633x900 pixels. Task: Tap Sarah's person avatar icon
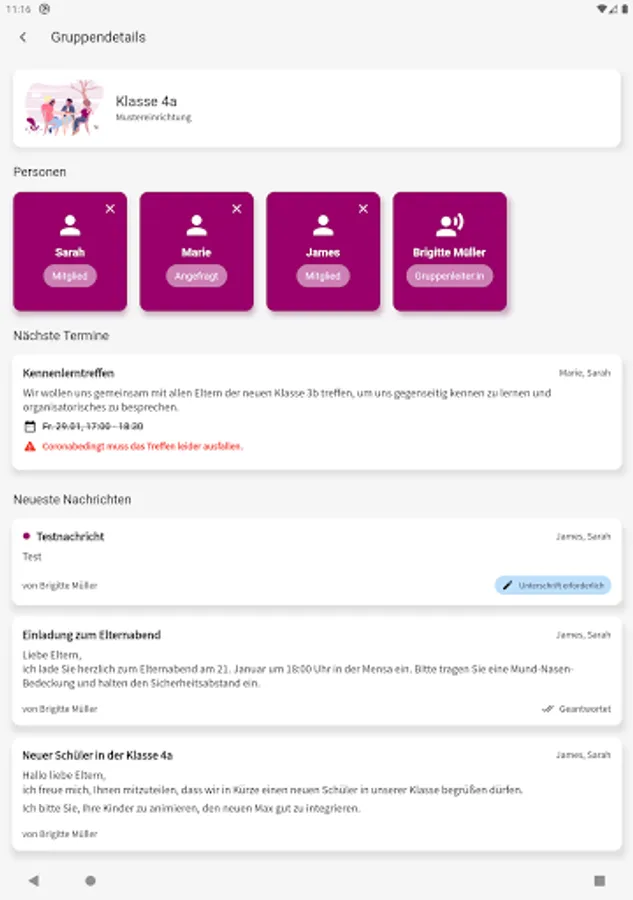(x=70, y=225)
